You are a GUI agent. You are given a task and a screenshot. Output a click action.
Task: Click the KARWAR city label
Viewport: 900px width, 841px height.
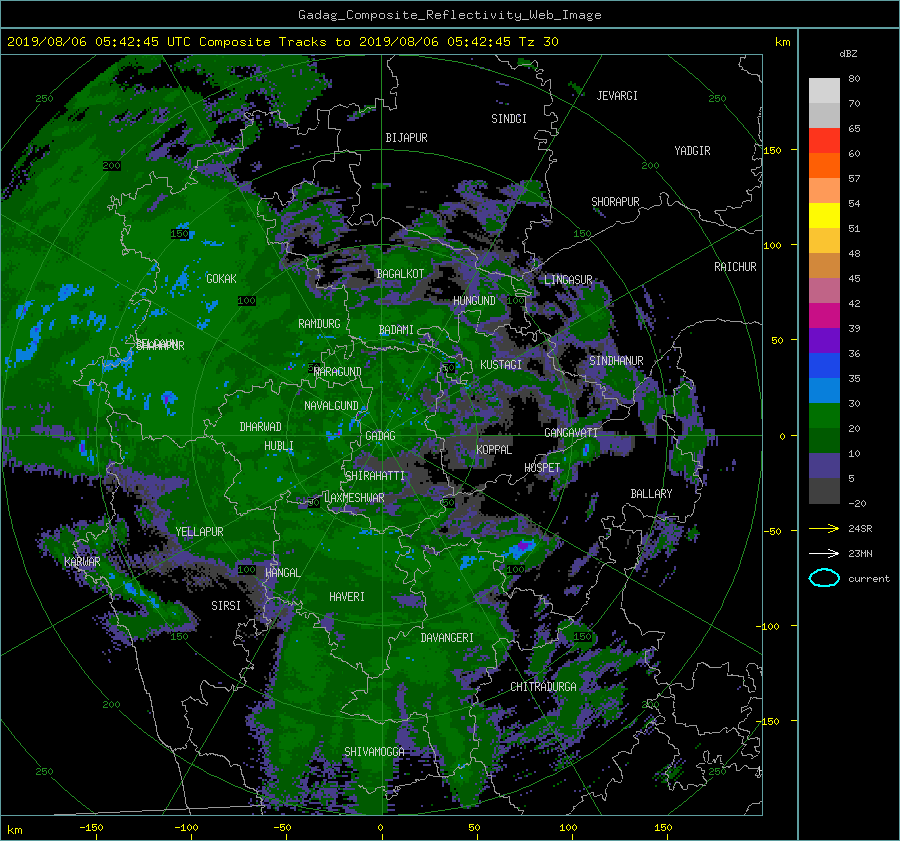[x=82, y=562]
